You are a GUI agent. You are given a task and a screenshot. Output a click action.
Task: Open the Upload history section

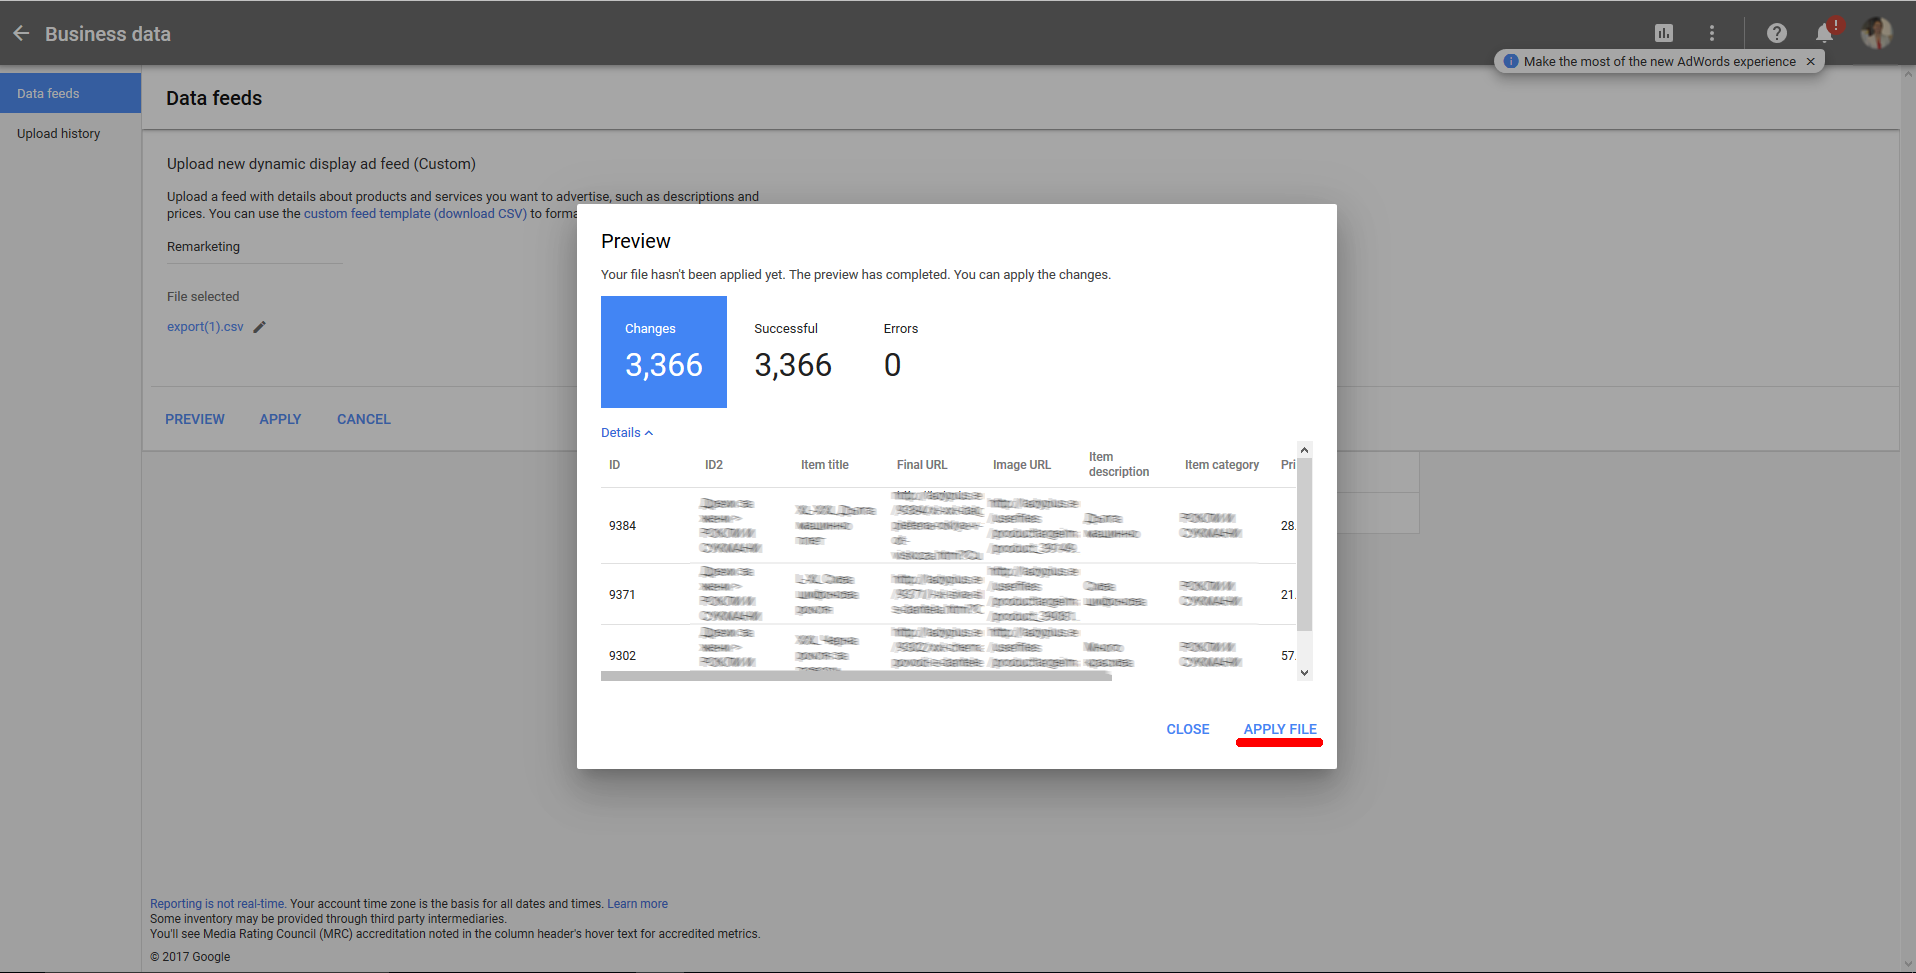click(58, 133)
